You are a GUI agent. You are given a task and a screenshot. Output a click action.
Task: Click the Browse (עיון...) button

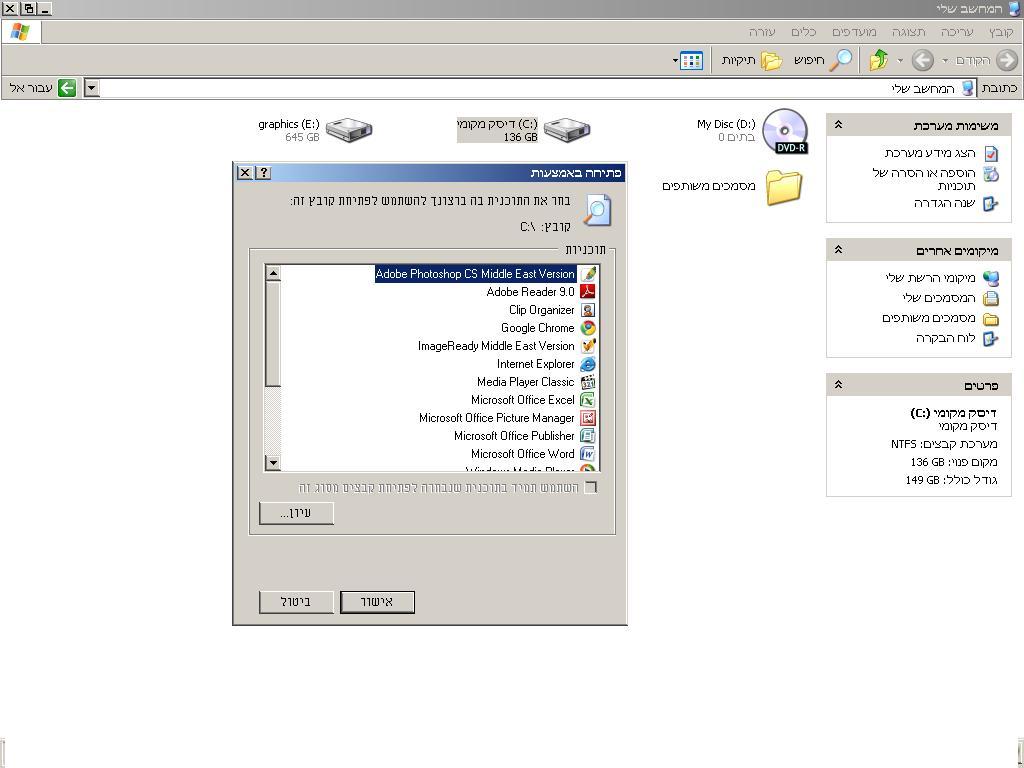[x=296, y=513]
